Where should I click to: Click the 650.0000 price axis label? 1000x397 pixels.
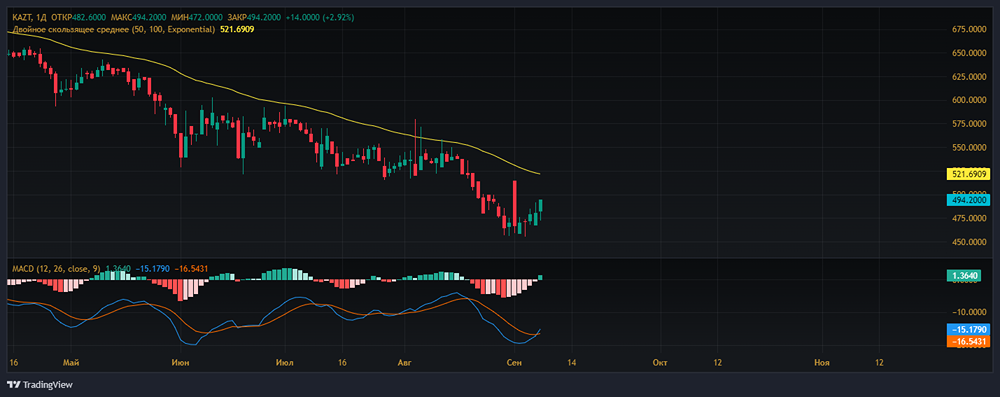[969, 53]
